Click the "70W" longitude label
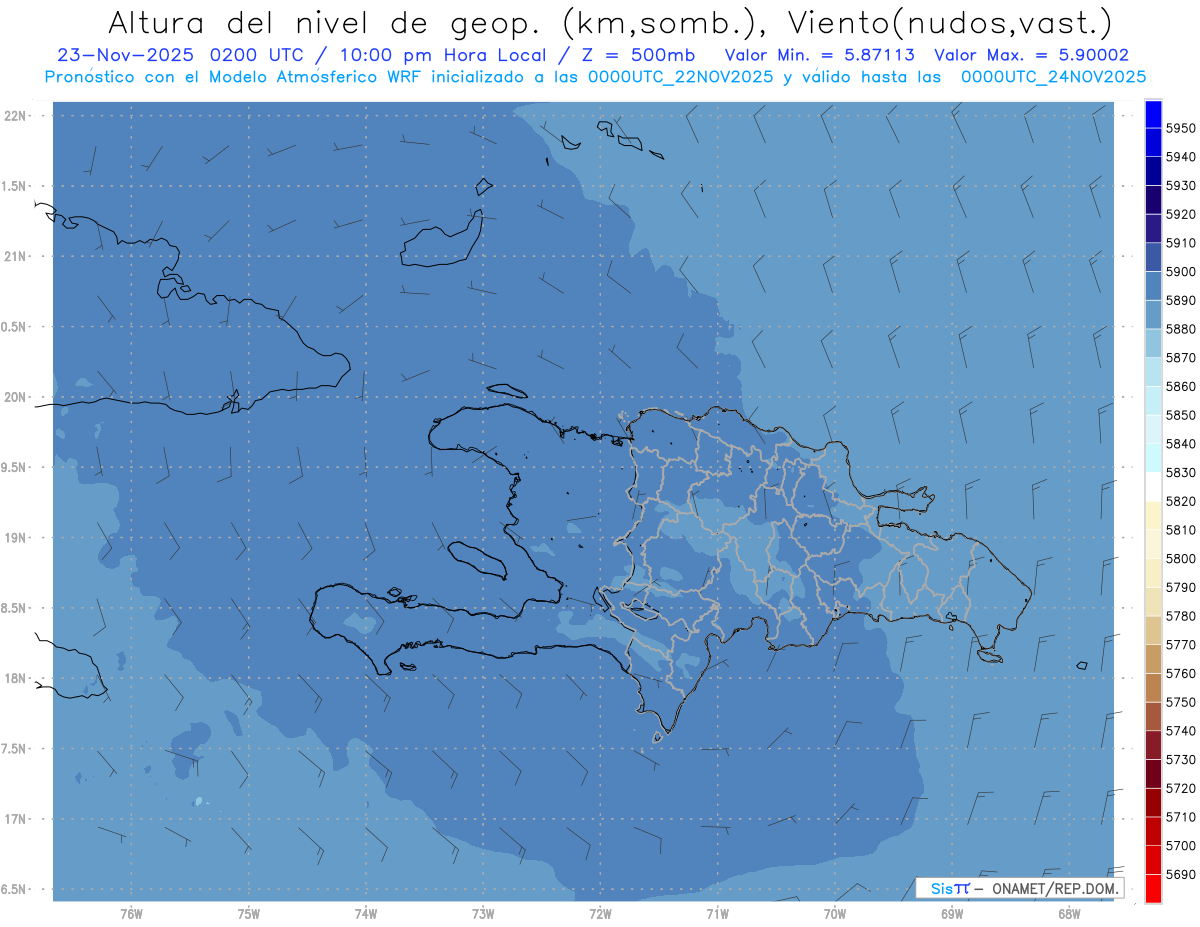 pyautogui.click(x=835, y=914)
